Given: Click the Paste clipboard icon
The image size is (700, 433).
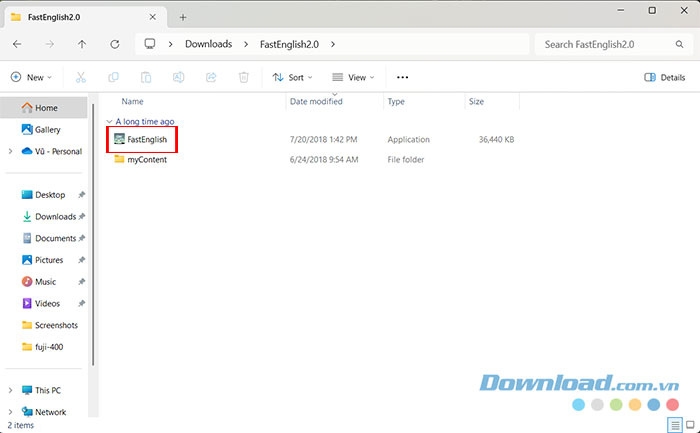Looking at the screenshot, I should [x=146, y=77].
